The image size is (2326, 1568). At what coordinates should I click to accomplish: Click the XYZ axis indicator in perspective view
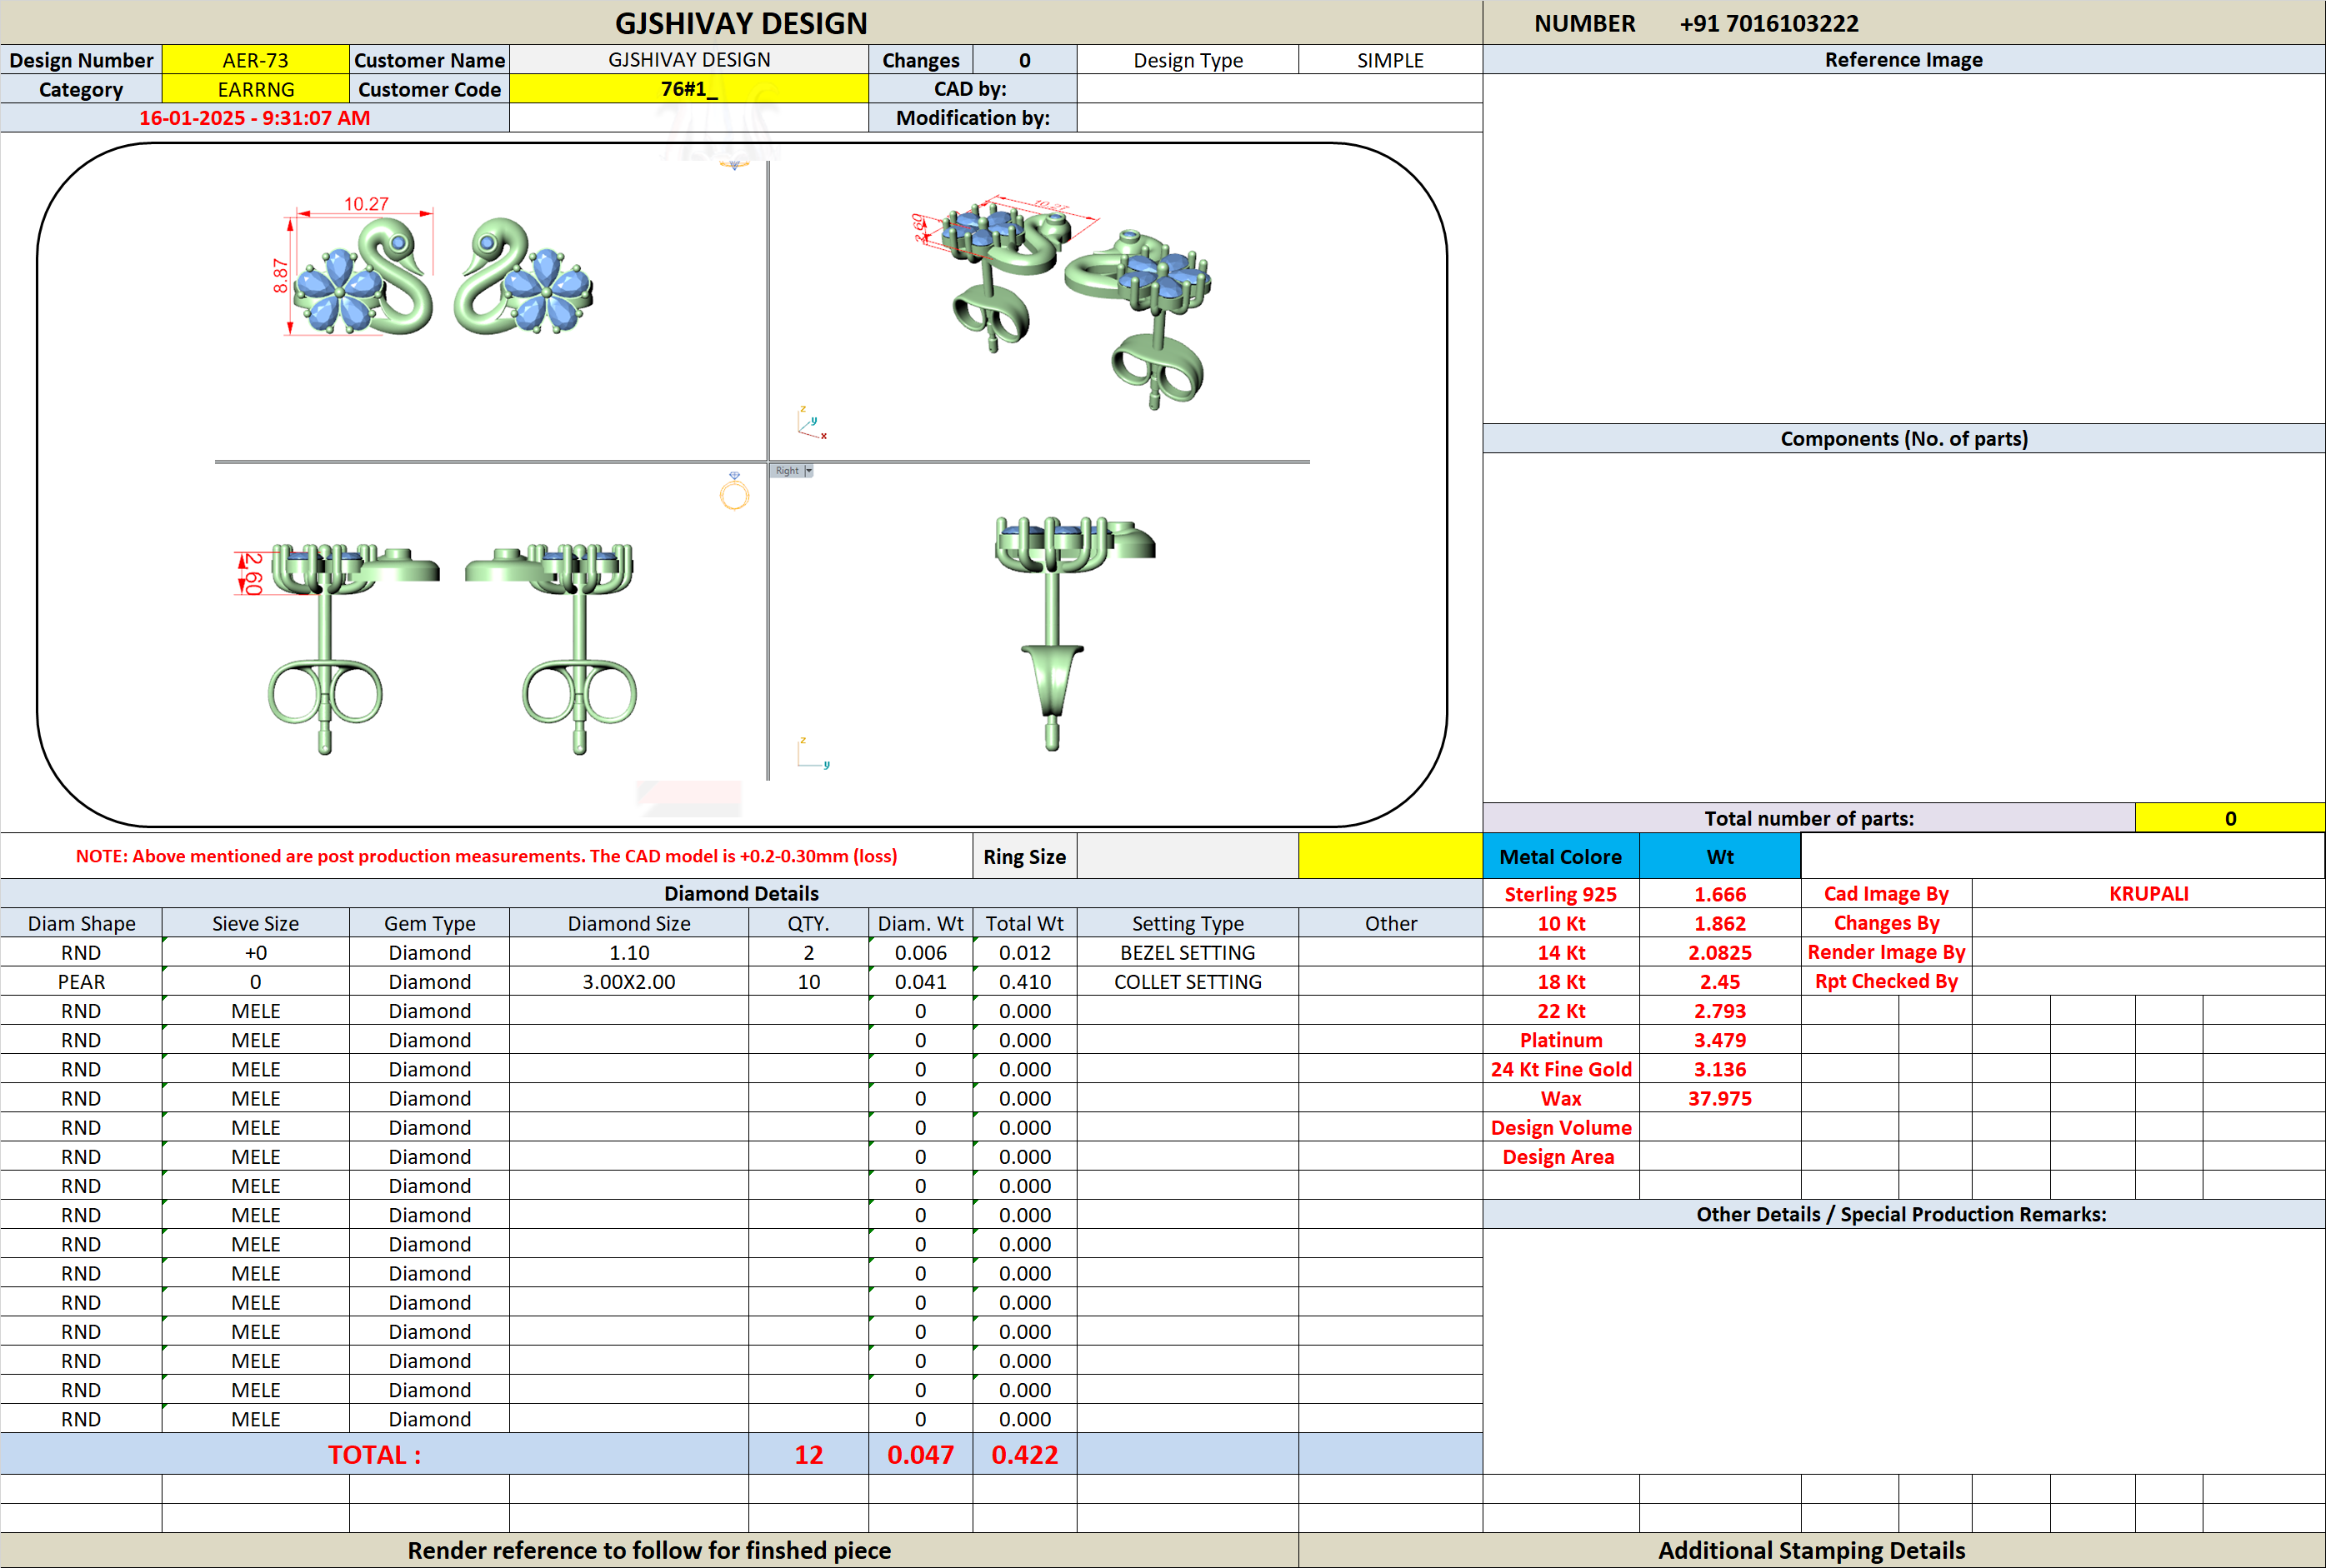pos(812,423)
